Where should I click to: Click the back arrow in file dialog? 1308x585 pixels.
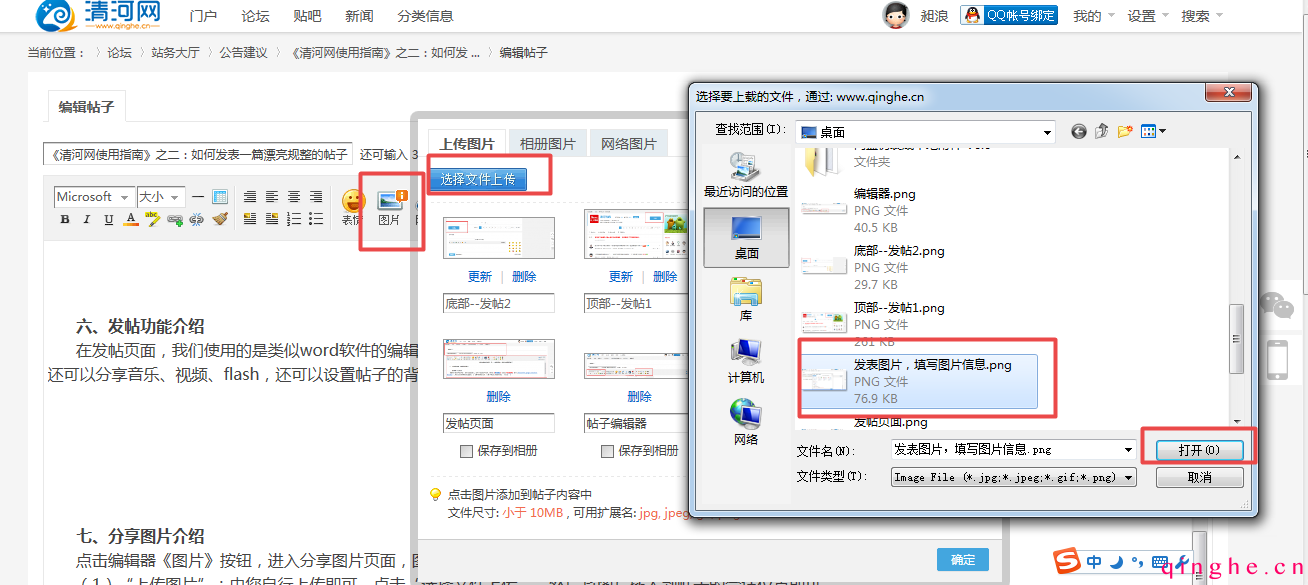coord(1078,131)
